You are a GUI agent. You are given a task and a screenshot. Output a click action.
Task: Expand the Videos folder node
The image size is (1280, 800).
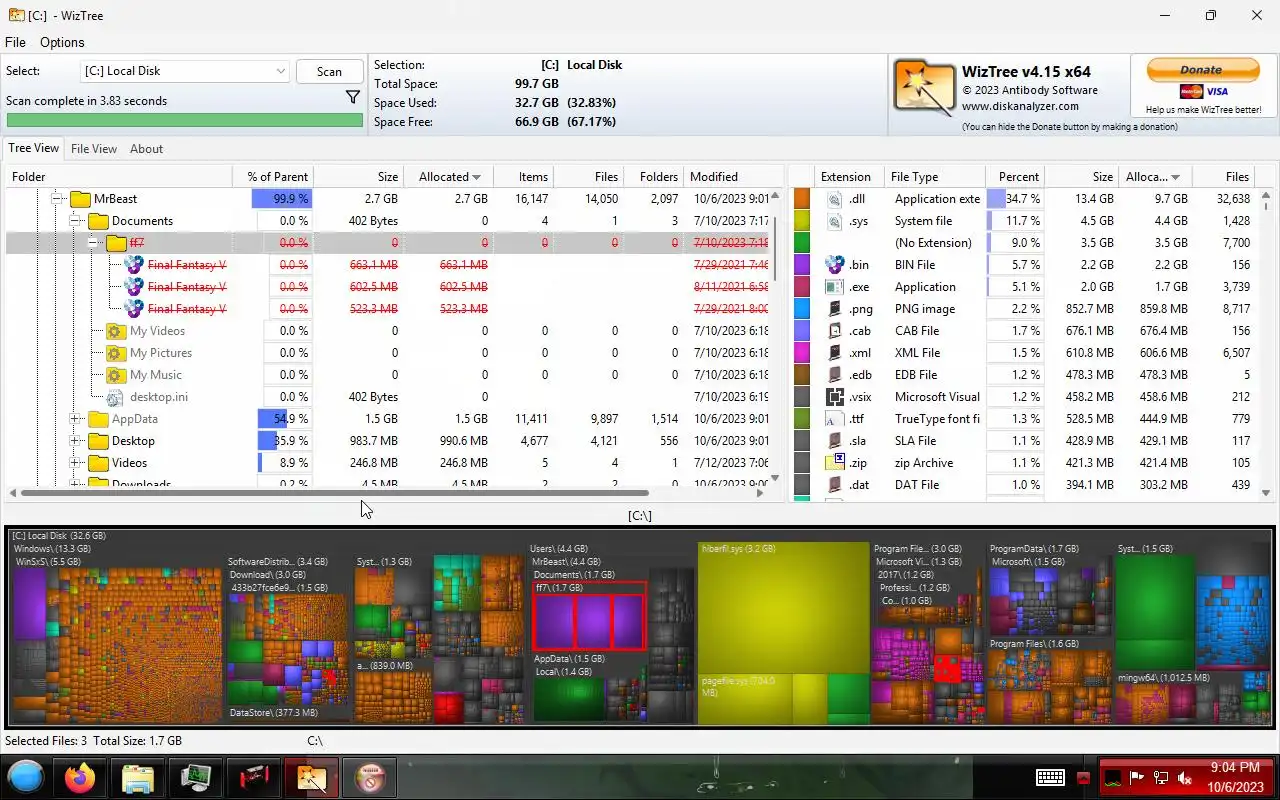pyautogui.click(x=75, y=463)
